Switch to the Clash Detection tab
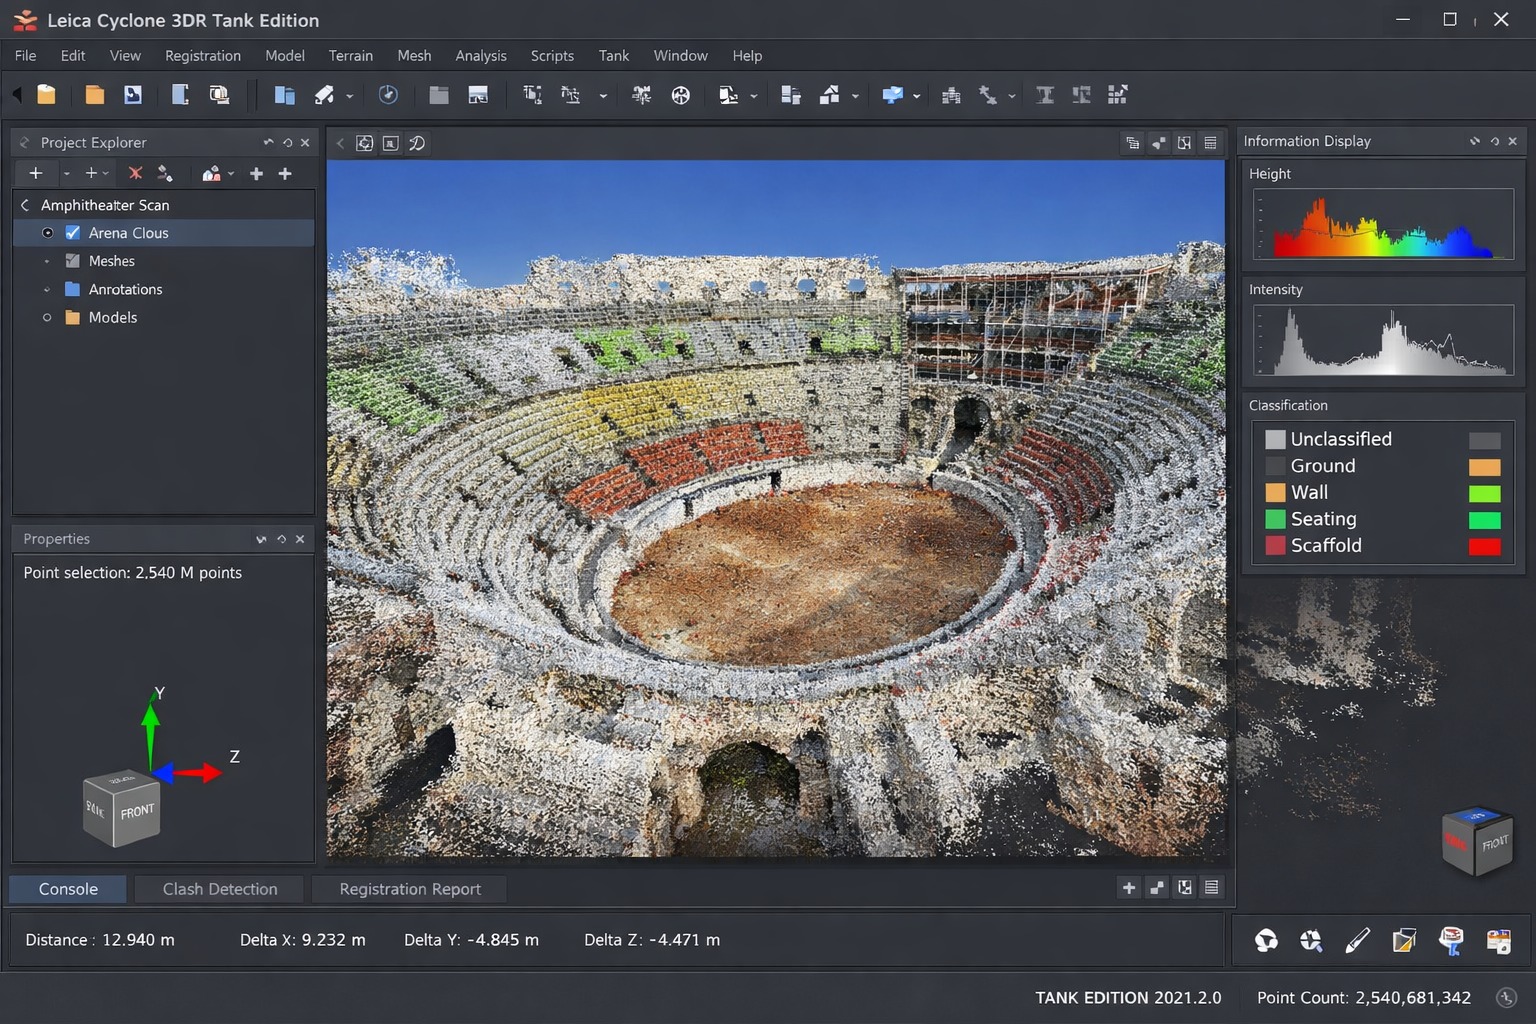This screenshot has height=1024, width=1536. [220, 889]
